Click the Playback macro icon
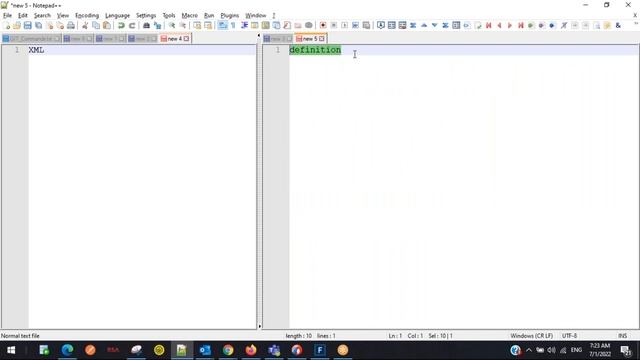This screenshot has width=640, height=360. click(x=344, y=25)
